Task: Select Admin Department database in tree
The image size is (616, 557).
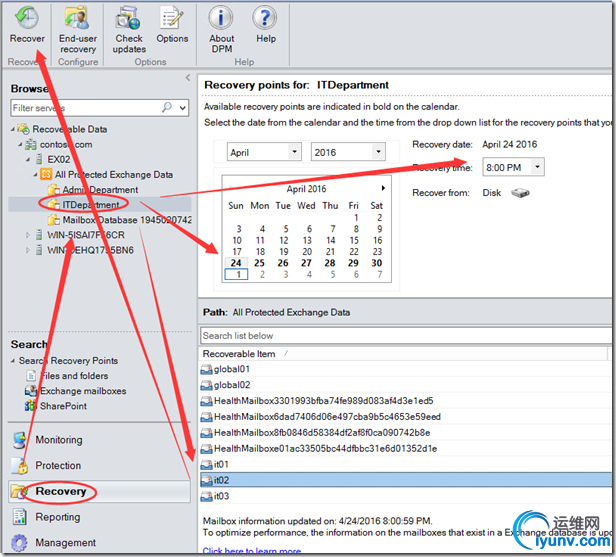Action: point(100,190)
